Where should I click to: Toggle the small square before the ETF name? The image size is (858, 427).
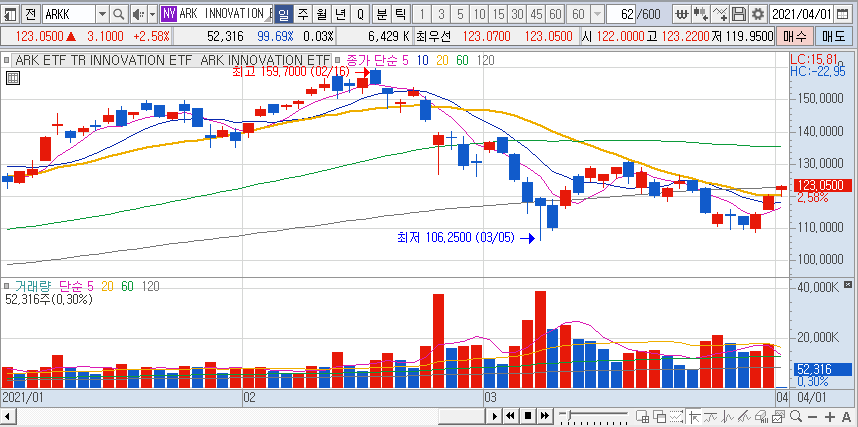(7, 60)
